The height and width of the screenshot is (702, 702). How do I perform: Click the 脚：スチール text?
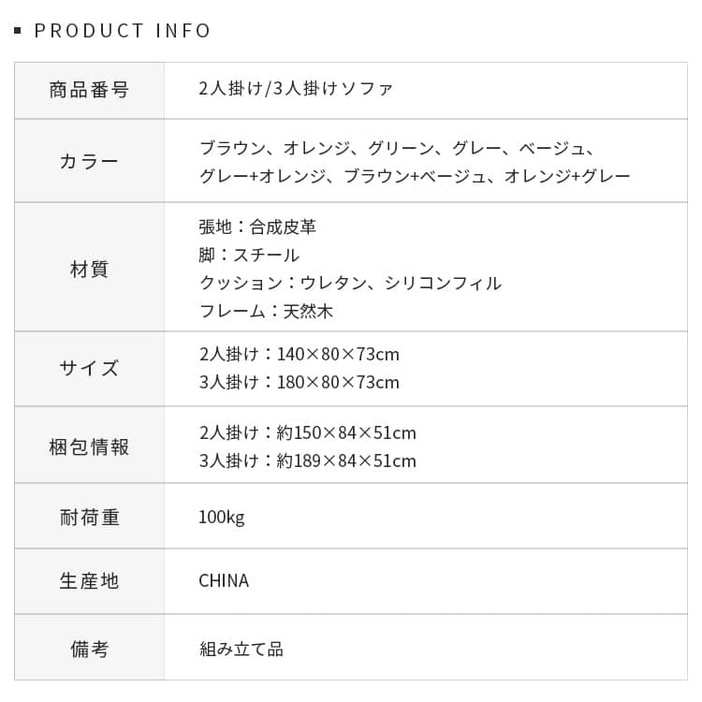pyautogui.click(x=249, y=255)
